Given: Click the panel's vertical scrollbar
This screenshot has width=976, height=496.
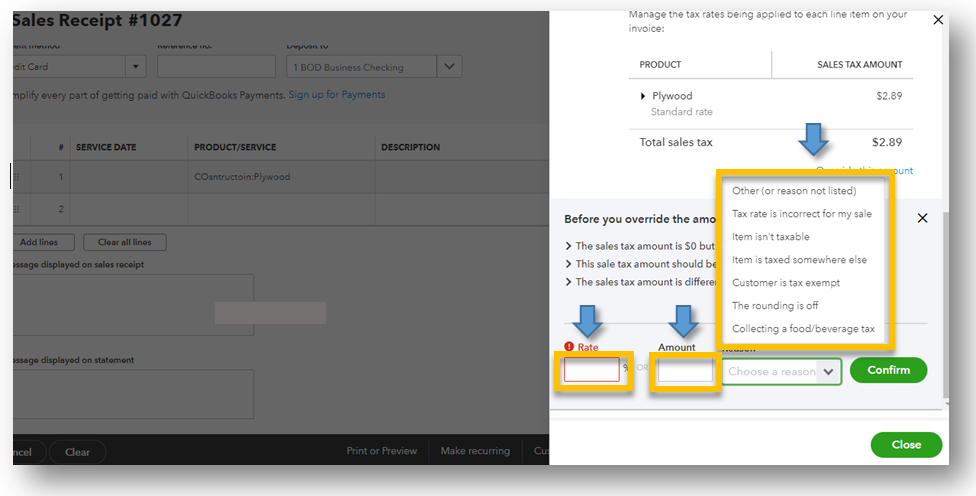Looking at the screenshot, I should [x=946, y=304].
